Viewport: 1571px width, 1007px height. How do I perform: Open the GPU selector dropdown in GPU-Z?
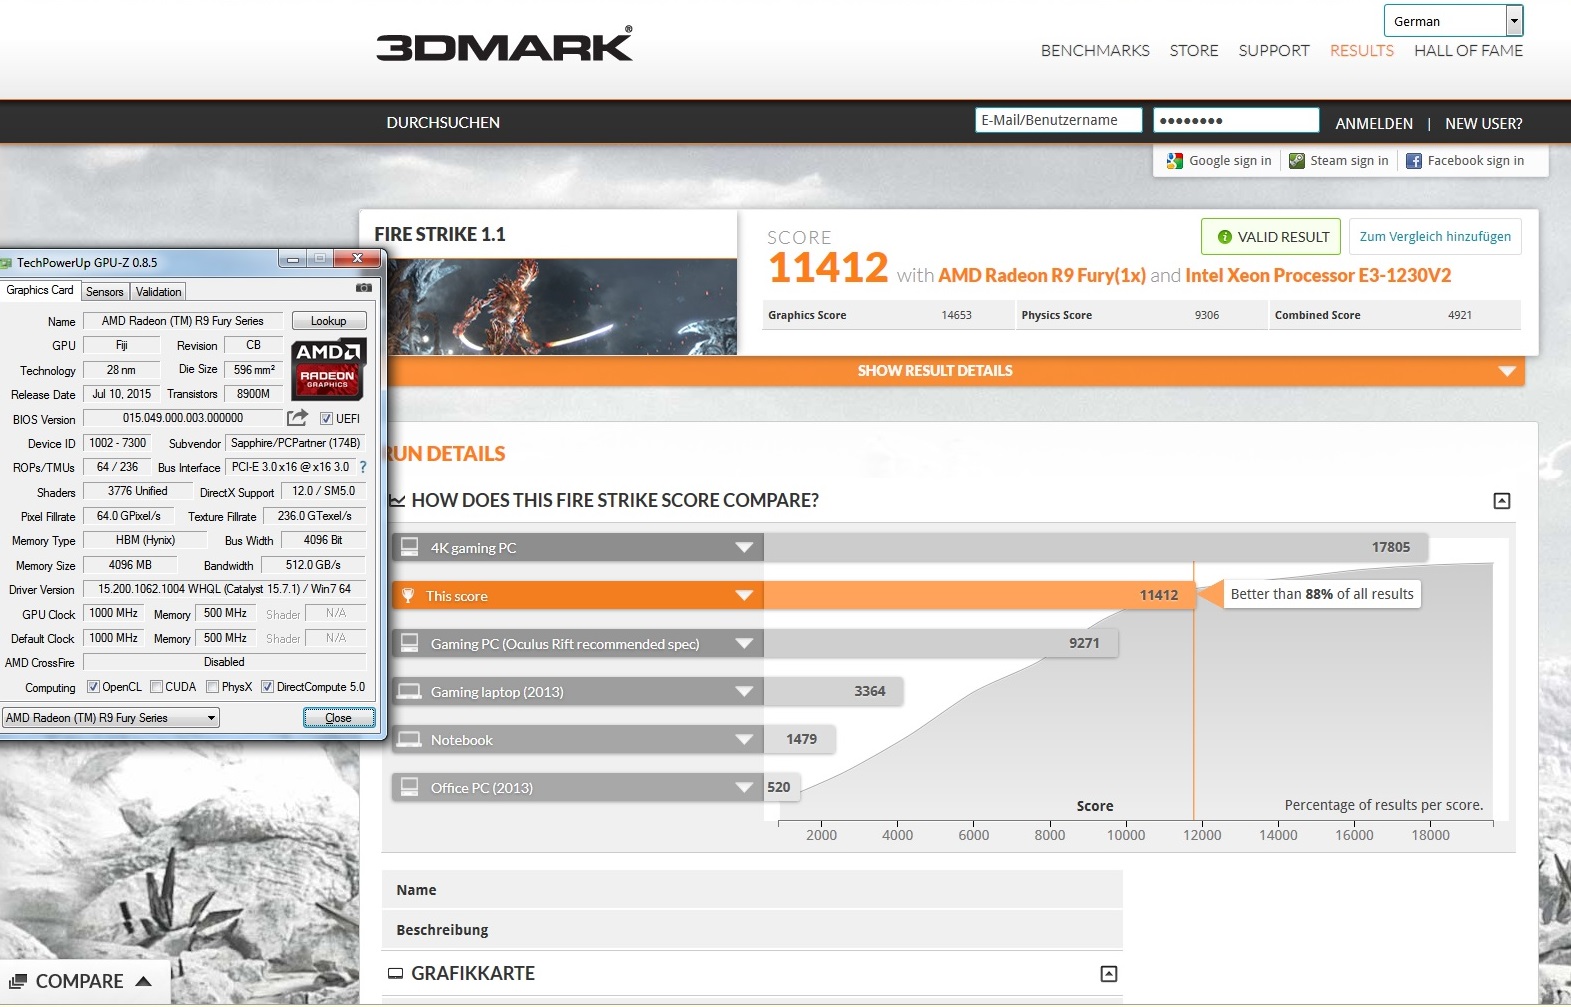[211, 718]
